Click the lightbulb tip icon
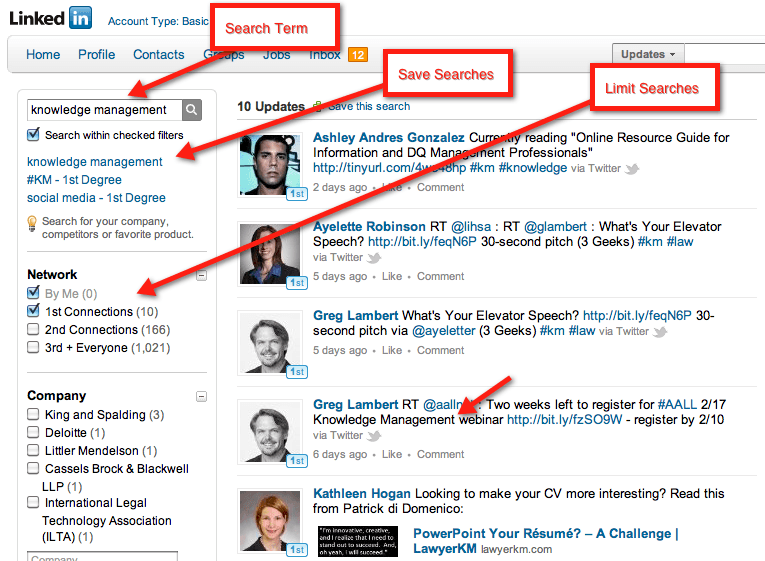The height and width of the screenshot is (561, 765). (x=32, y=224)
